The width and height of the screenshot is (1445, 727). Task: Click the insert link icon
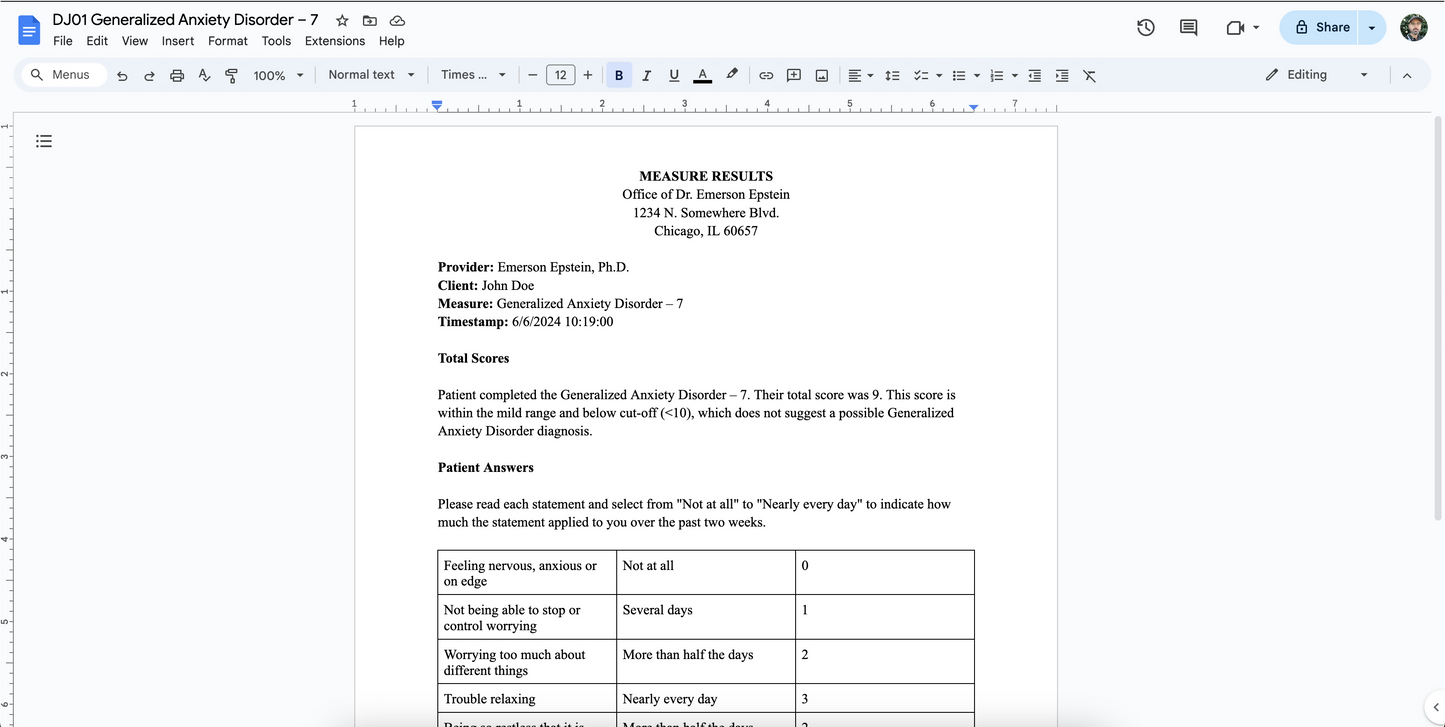tap(766, 75)
